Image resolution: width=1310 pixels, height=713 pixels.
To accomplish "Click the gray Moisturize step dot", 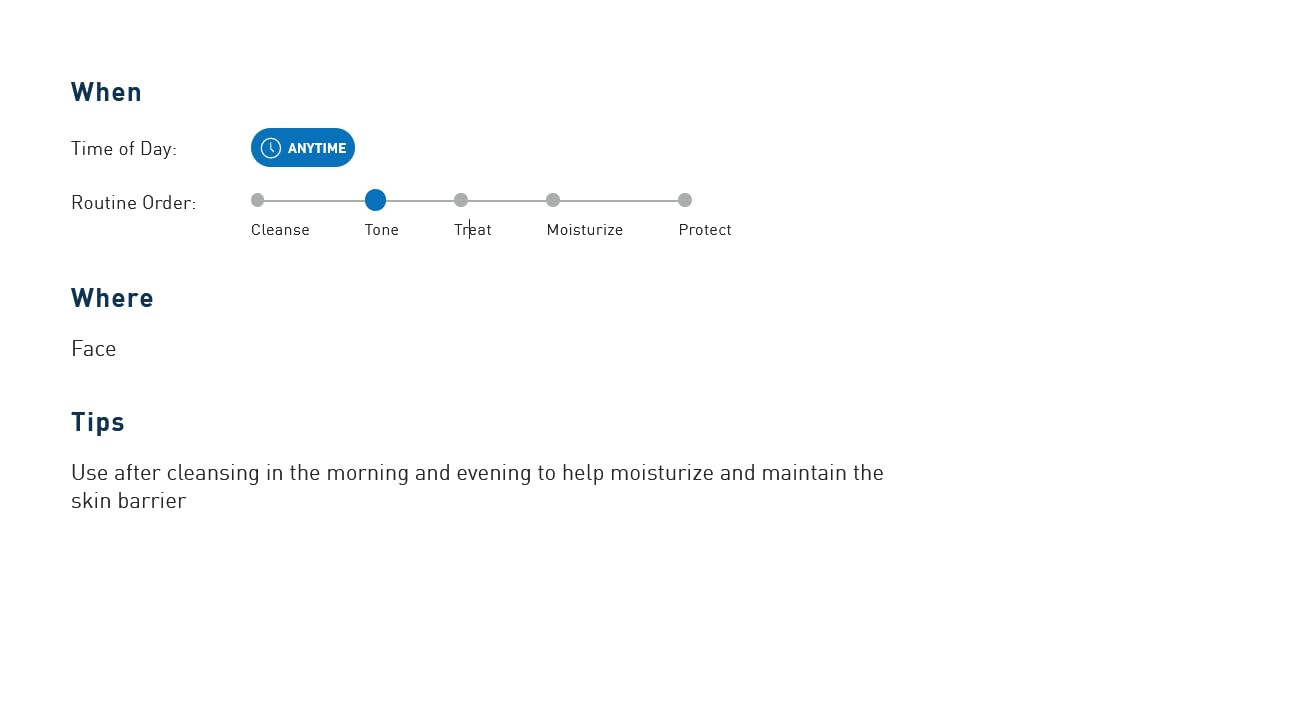I will tap(553, 200).
